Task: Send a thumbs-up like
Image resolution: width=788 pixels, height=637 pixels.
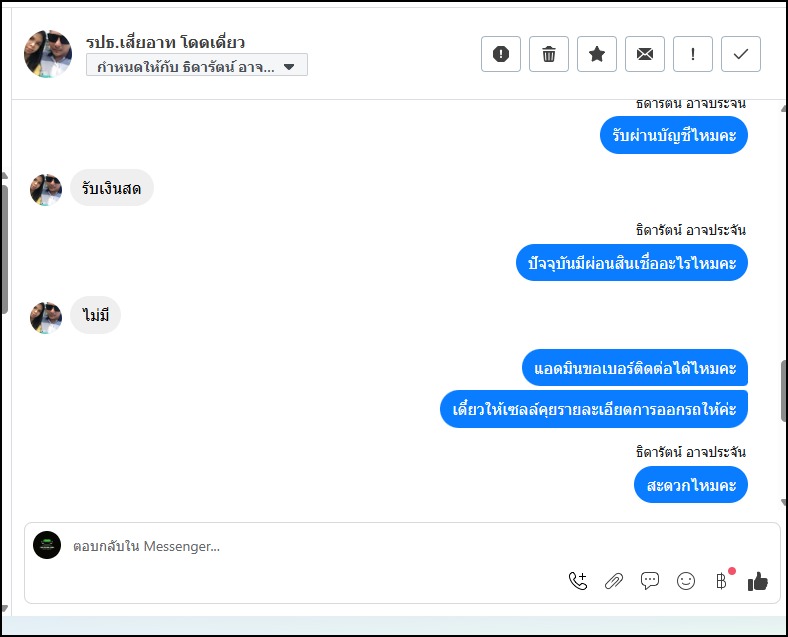Action: pos(757,582)
